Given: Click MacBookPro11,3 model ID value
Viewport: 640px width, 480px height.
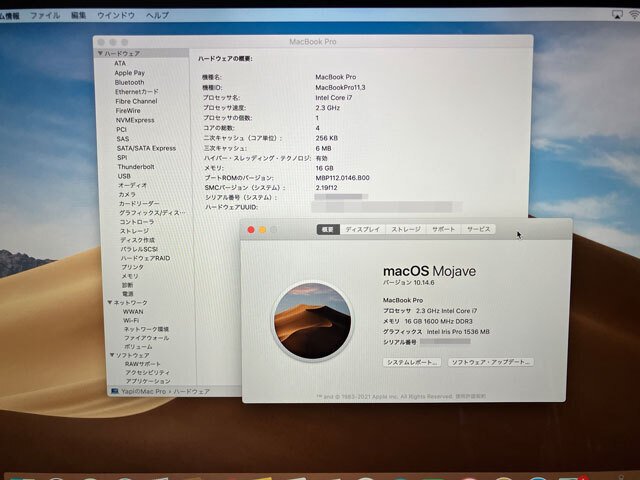Looking at the screenshot, I should (340, 87).
